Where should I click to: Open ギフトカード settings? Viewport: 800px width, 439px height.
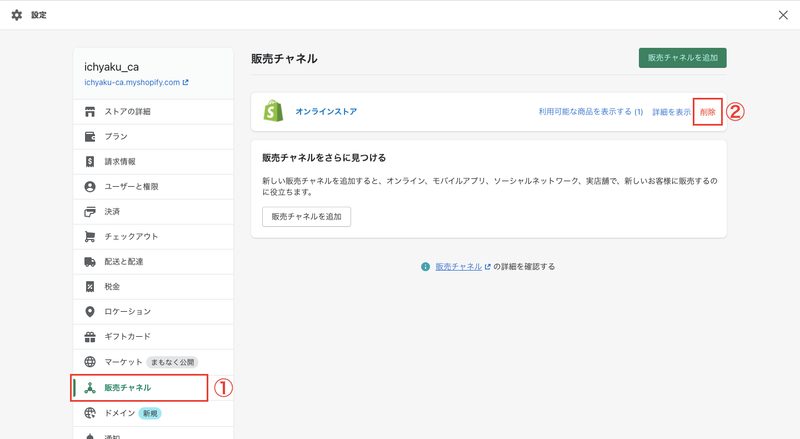[153, 336]
